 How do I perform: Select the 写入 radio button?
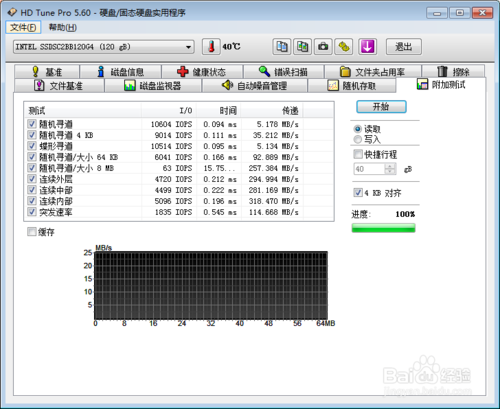point(358,139)
